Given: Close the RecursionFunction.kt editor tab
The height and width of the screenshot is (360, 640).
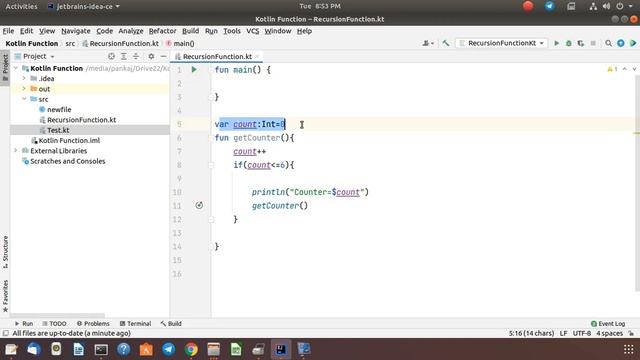Looking at the screenshot, I should pyautogui.click(x=257, y=56).
